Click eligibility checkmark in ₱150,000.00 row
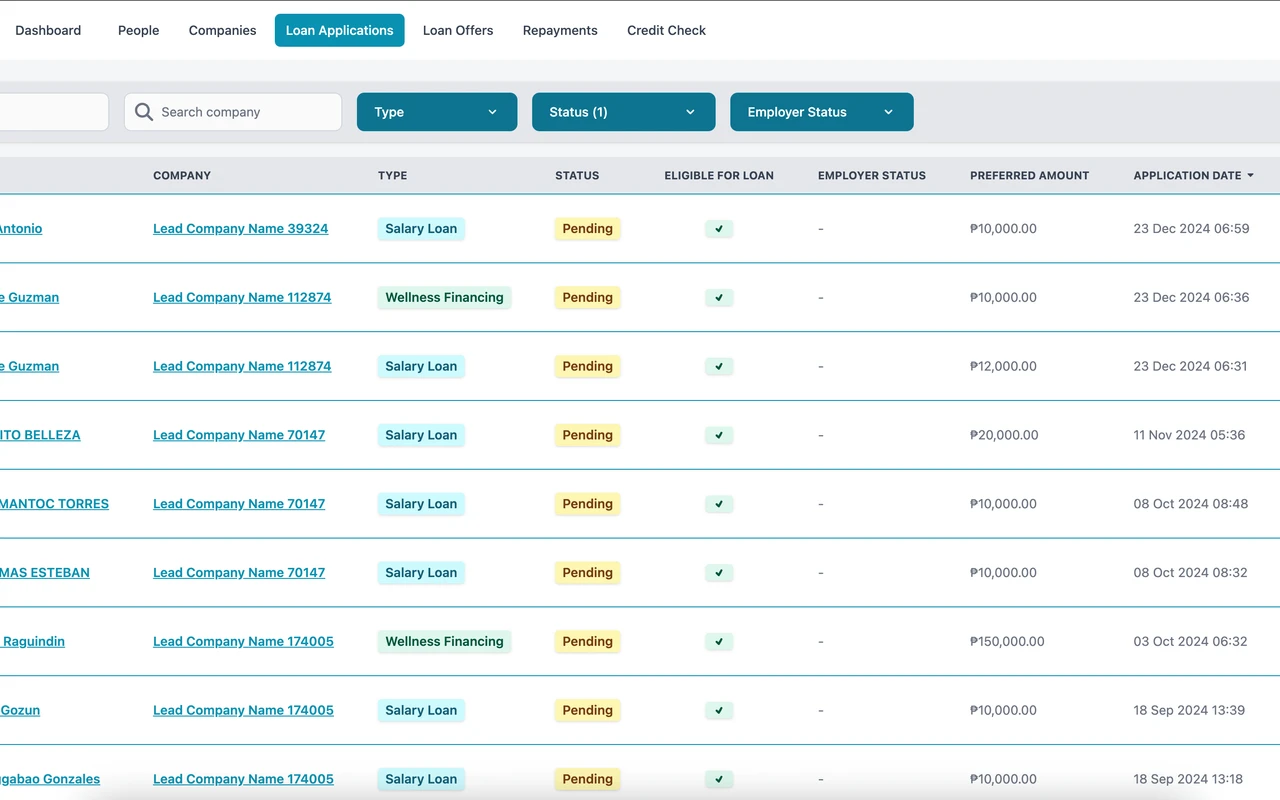 point(719,642)
